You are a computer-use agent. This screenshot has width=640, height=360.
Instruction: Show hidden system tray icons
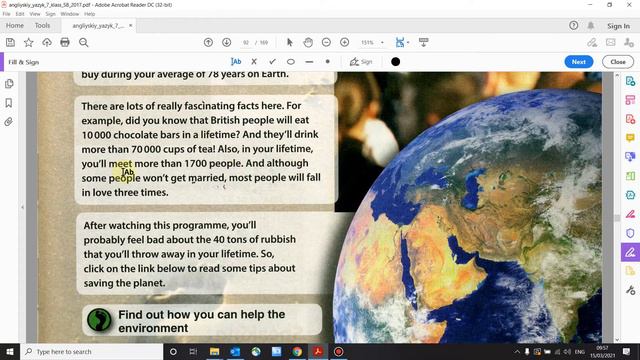point(517,351)
